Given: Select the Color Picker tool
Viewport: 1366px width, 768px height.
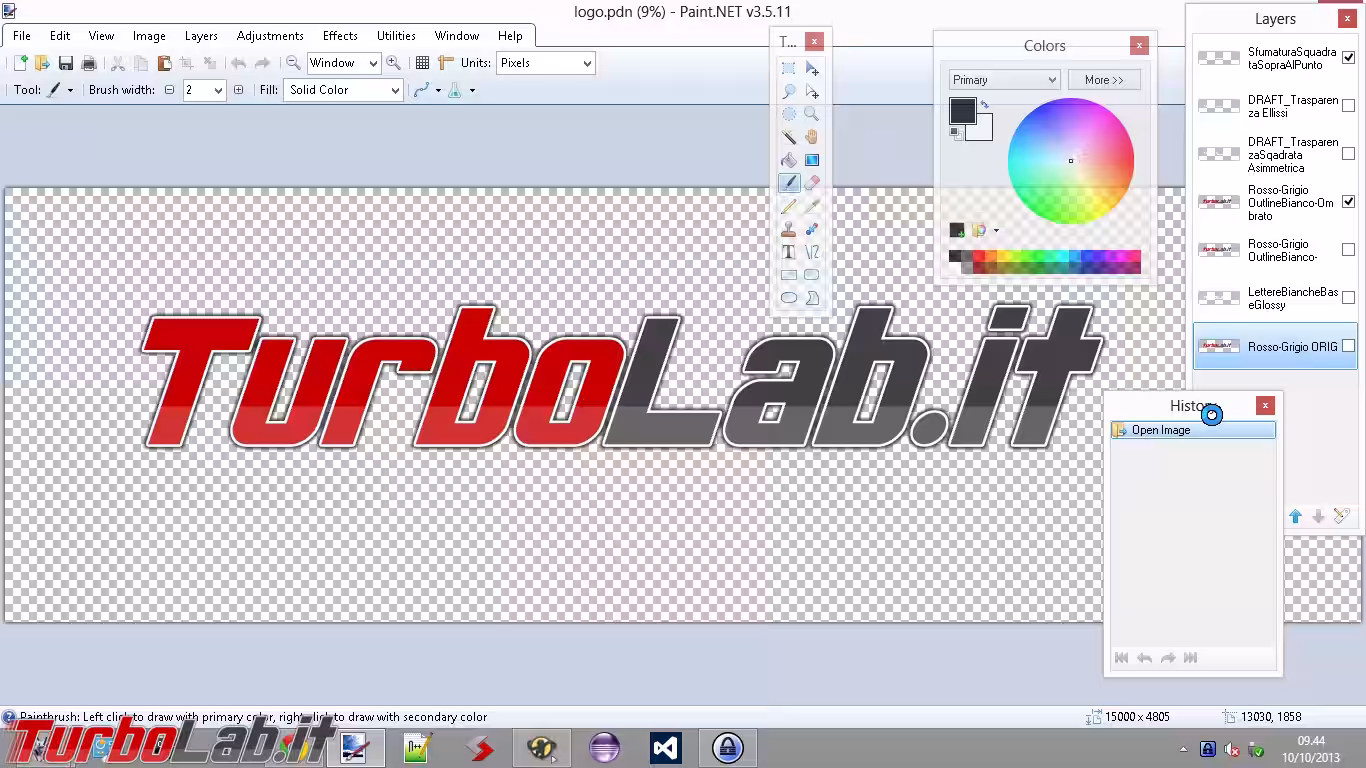Looking at the screenshot, I should 812,206.
